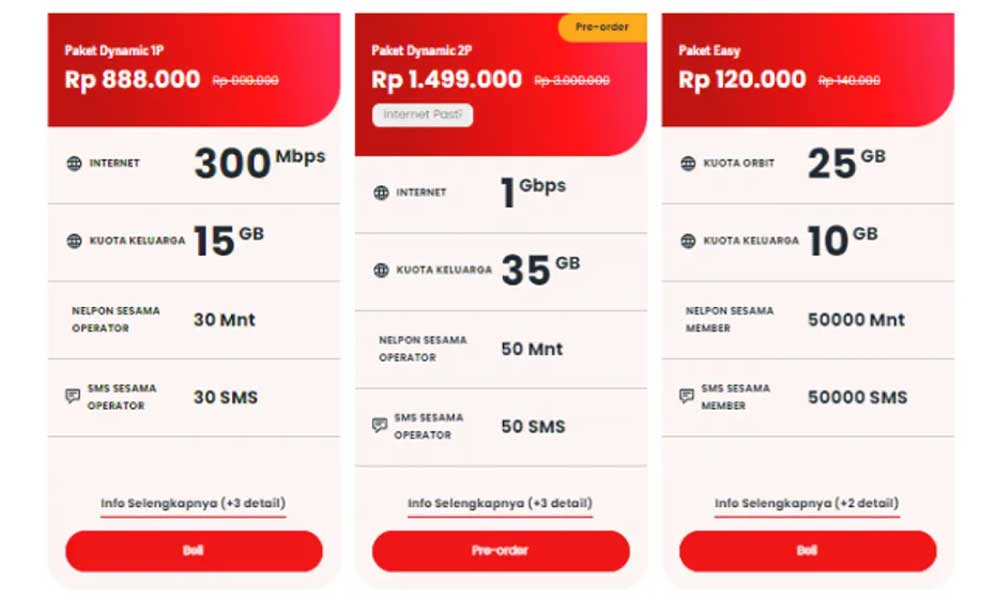Click the Beli button for Paket Dynamic 1P
The height and width of the screenshot is (600, 1000).
click(x=194, y=551)
